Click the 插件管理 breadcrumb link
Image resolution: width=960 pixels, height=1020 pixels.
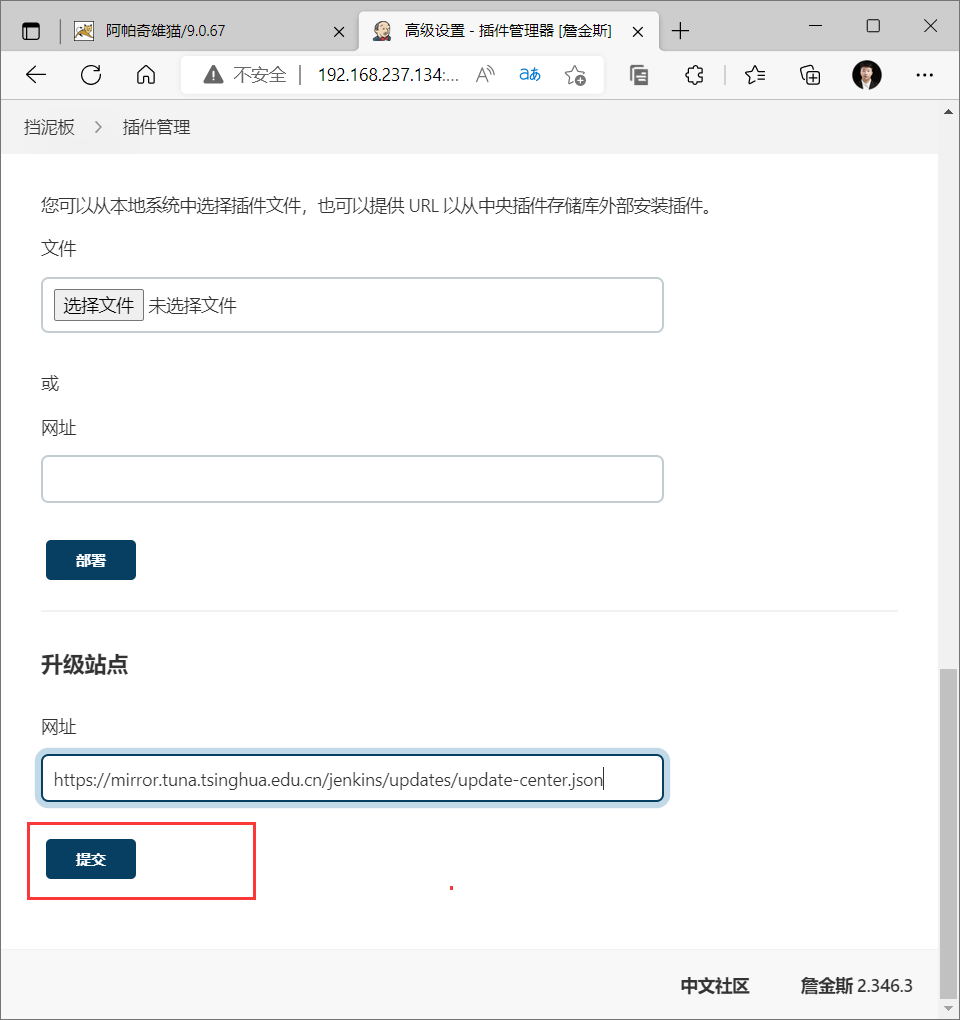coord(156,128)
